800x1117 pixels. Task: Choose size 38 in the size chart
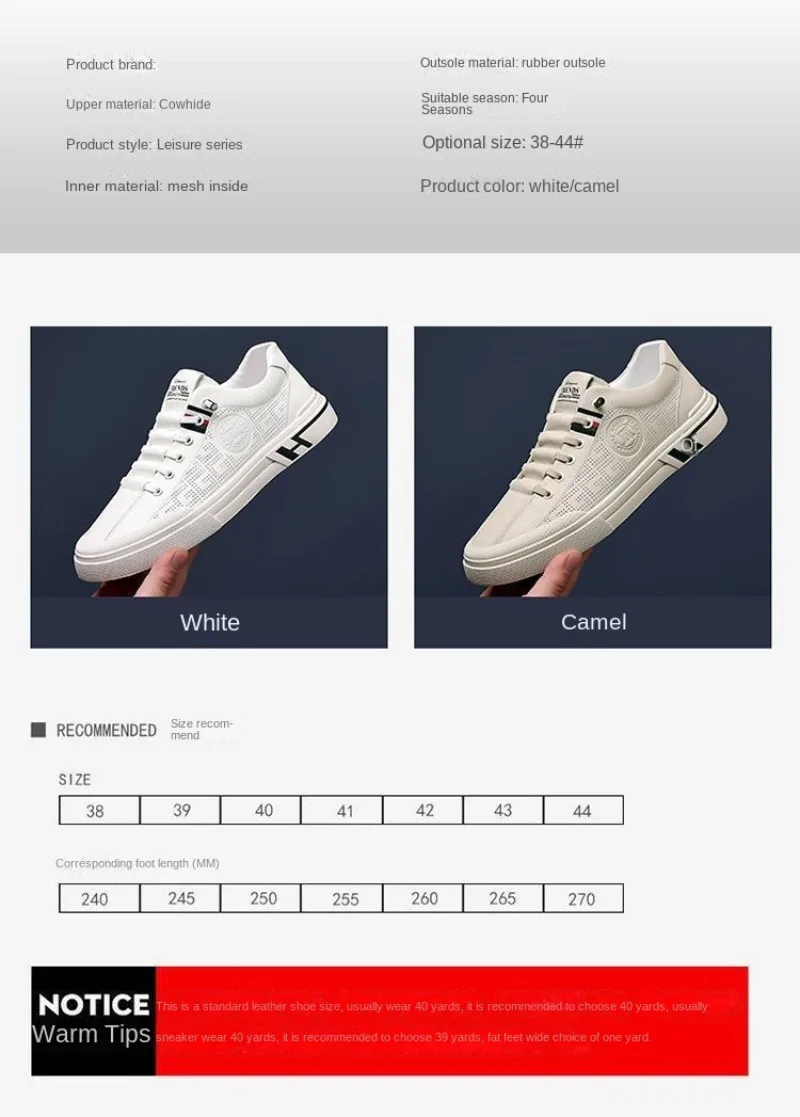[x=99, y=810]
